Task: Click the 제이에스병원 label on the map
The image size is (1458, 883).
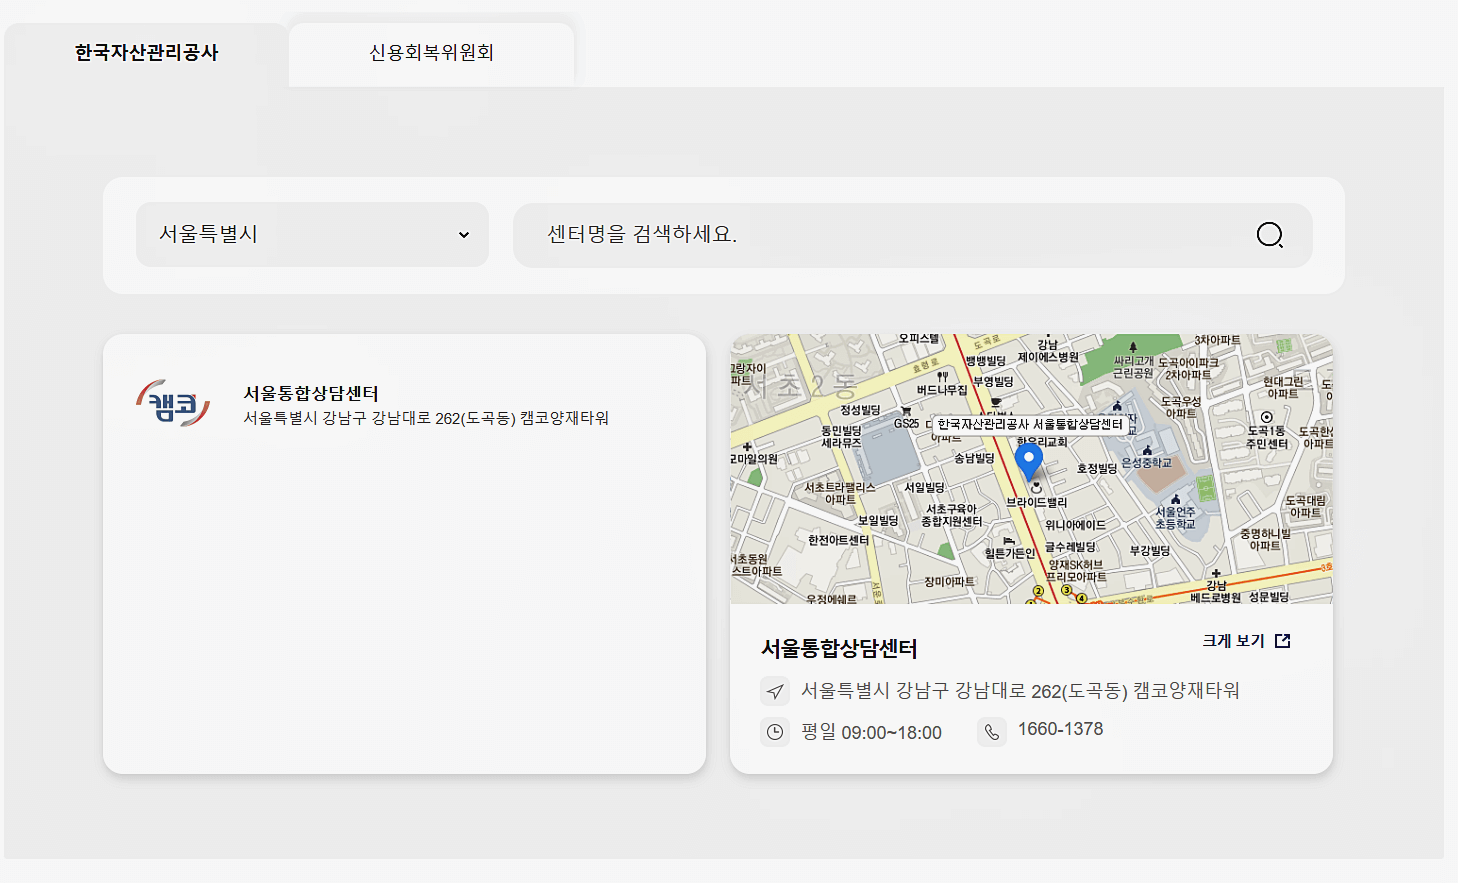Action: pyautogui.click(x=1048, y=357)
